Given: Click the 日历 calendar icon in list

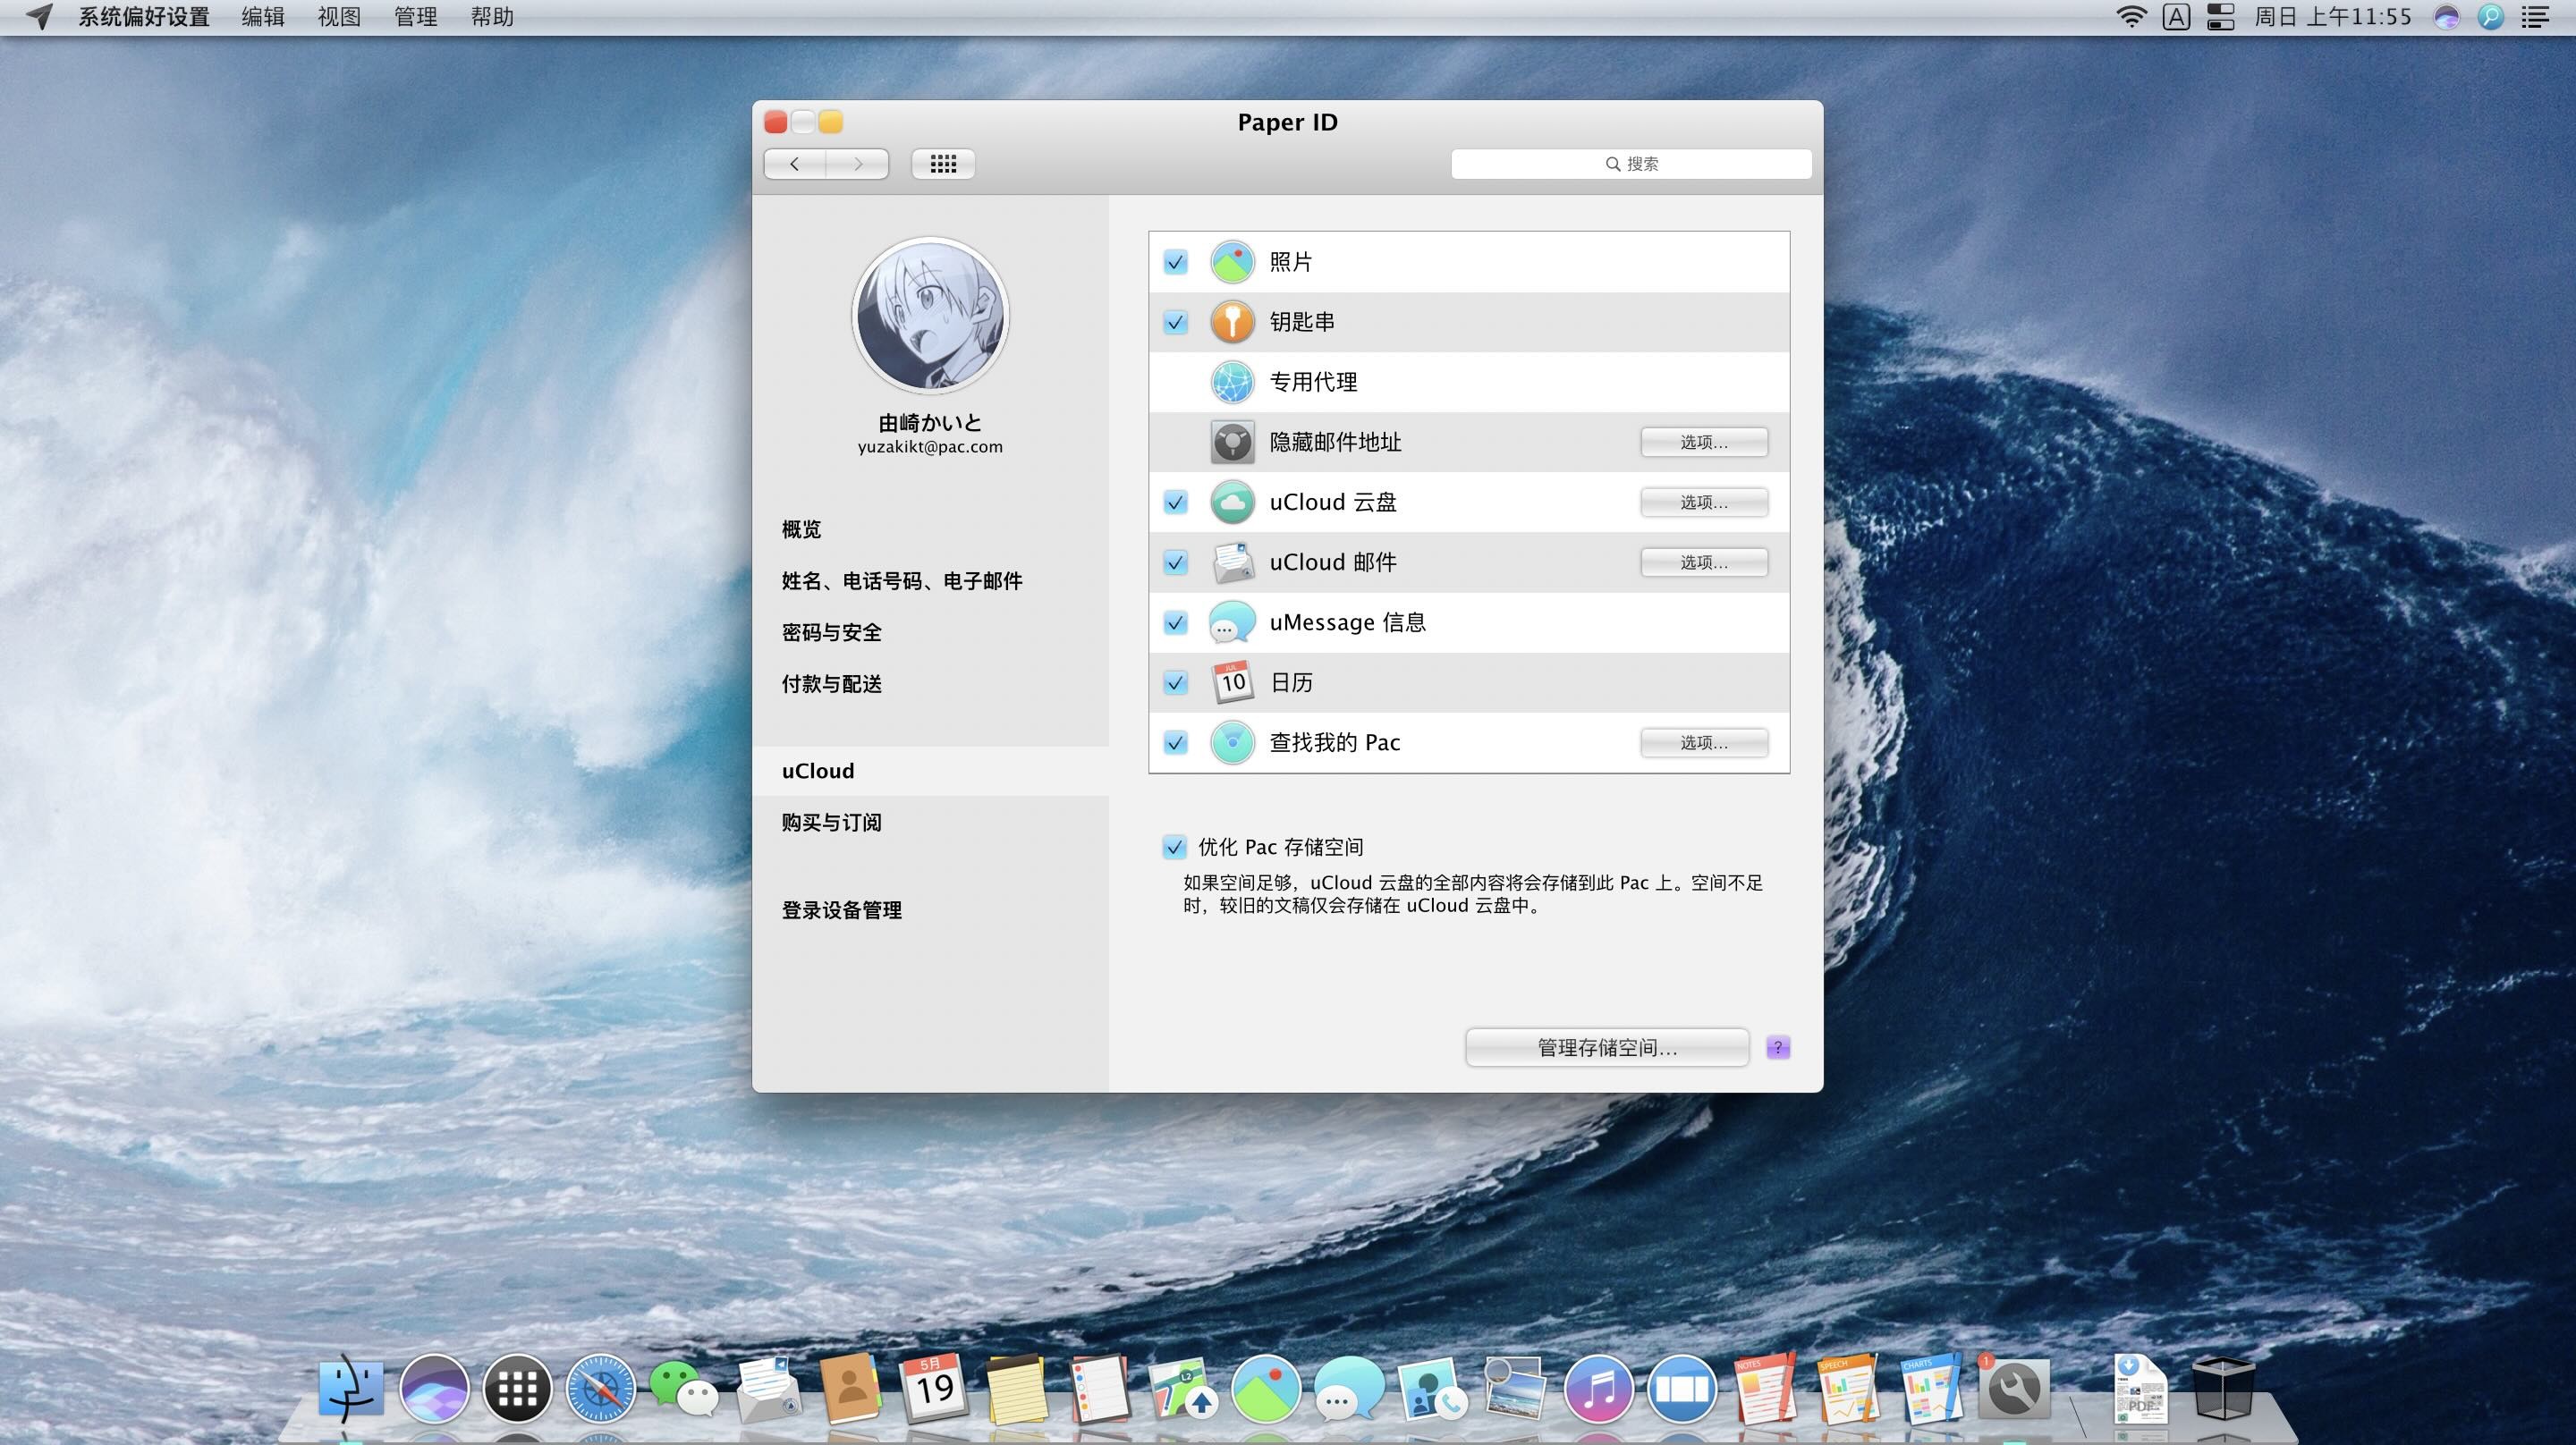Looking at the screenshot, I should pyautogui.click(x=1232, y=682).
